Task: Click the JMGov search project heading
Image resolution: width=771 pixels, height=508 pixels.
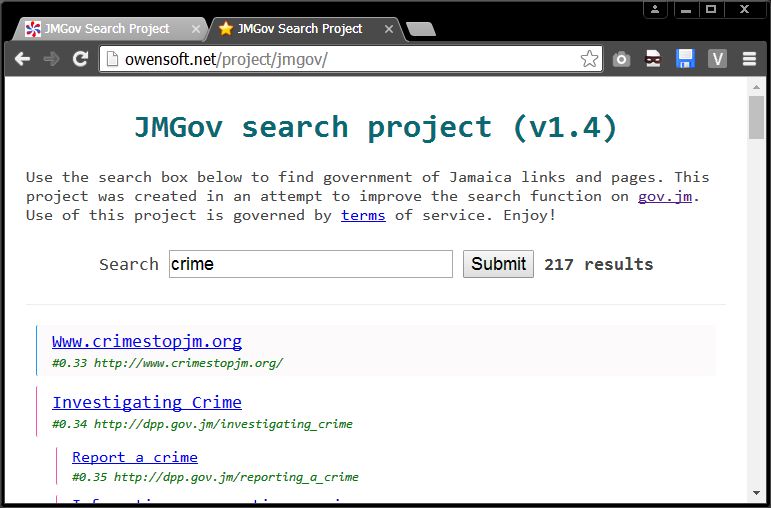Action: pyautogui.click(x=376, y=127)
